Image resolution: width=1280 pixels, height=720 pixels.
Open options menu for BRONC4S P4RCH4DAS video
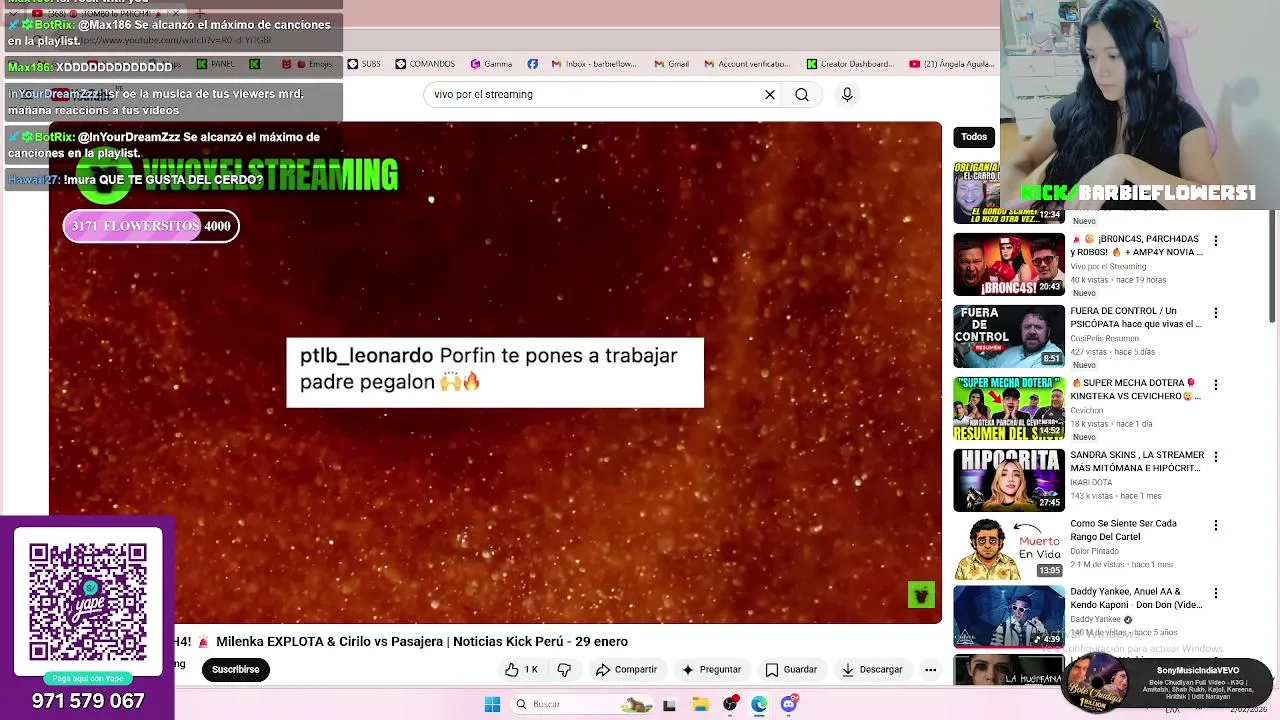pos(1216,241)
